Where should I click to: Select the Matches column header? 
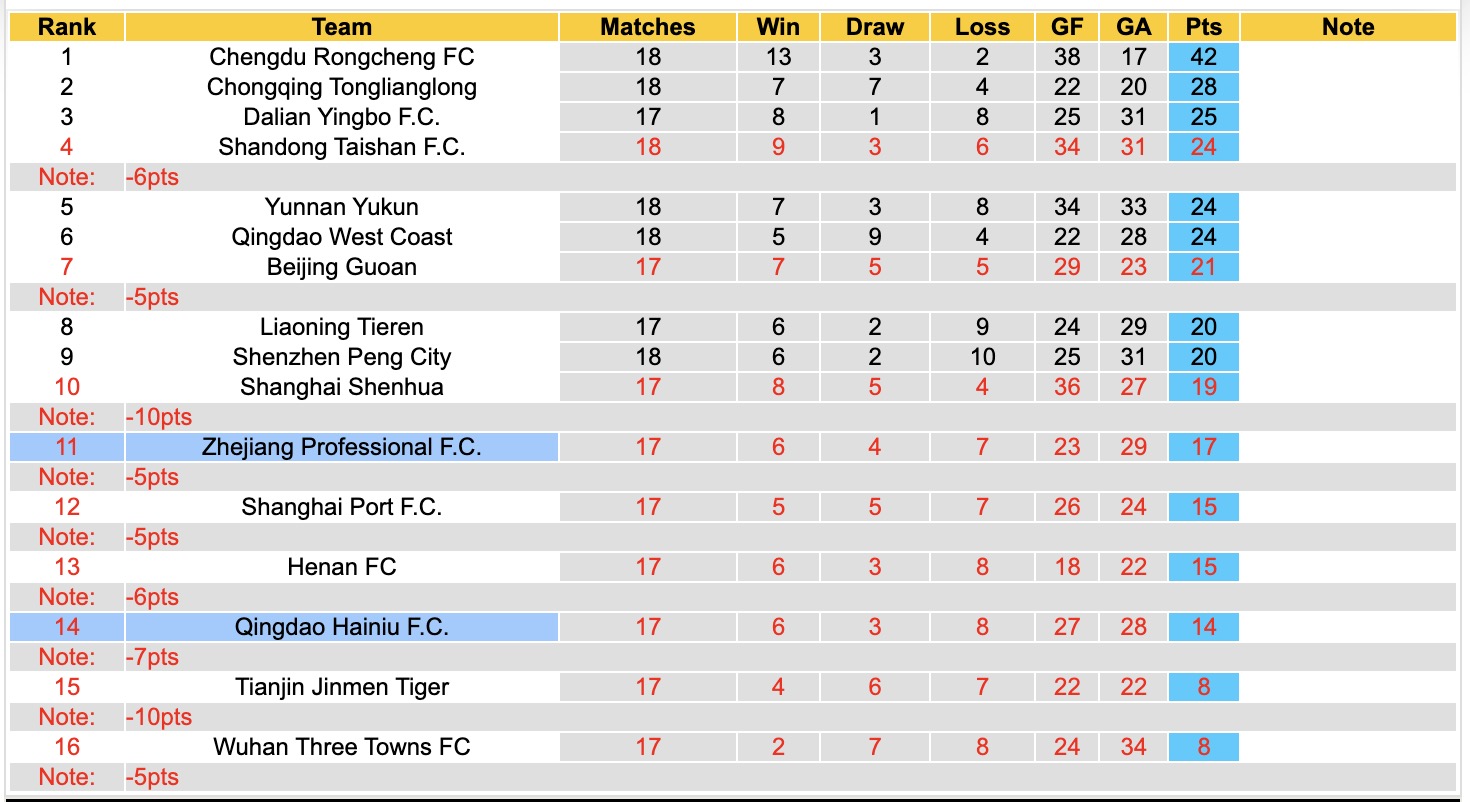648,27
